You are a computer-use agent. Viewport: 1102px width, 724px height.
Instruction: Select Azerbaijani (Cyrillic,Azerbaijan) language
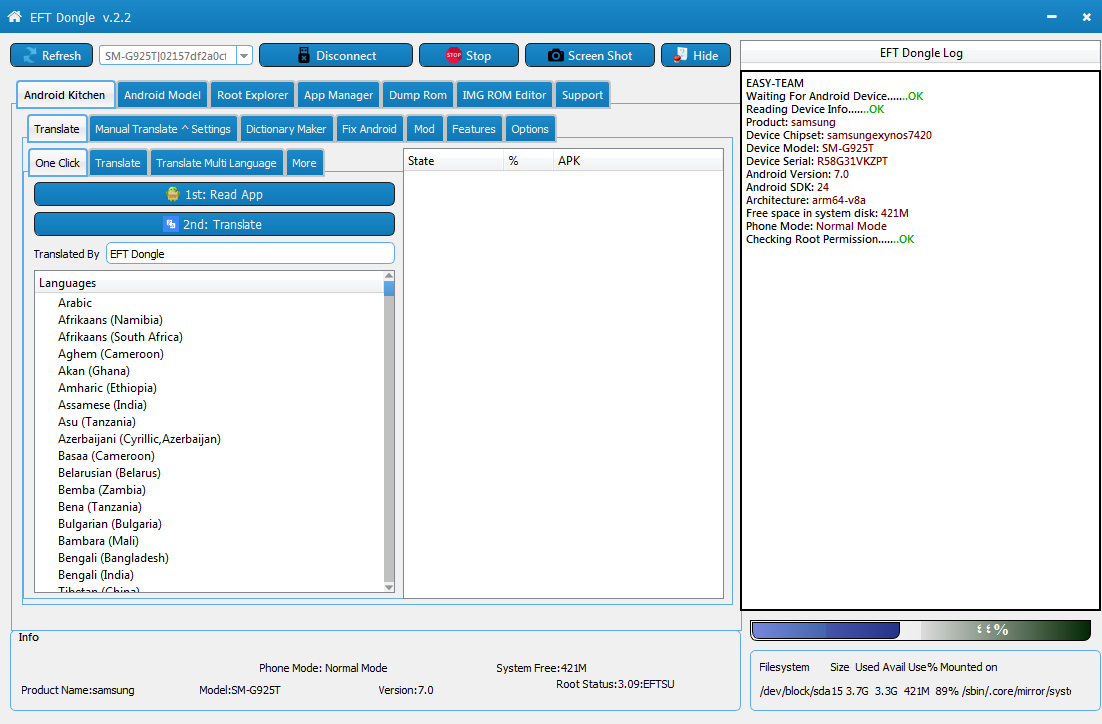(139, 439)
